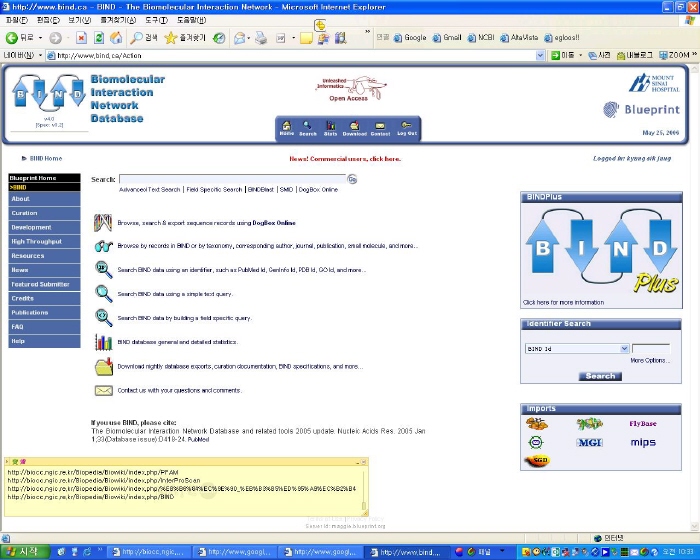The height and width of the screenshot is (560, 700).
Task: Open the Advanced Text Search link
Action: click(x=150, y=189)
